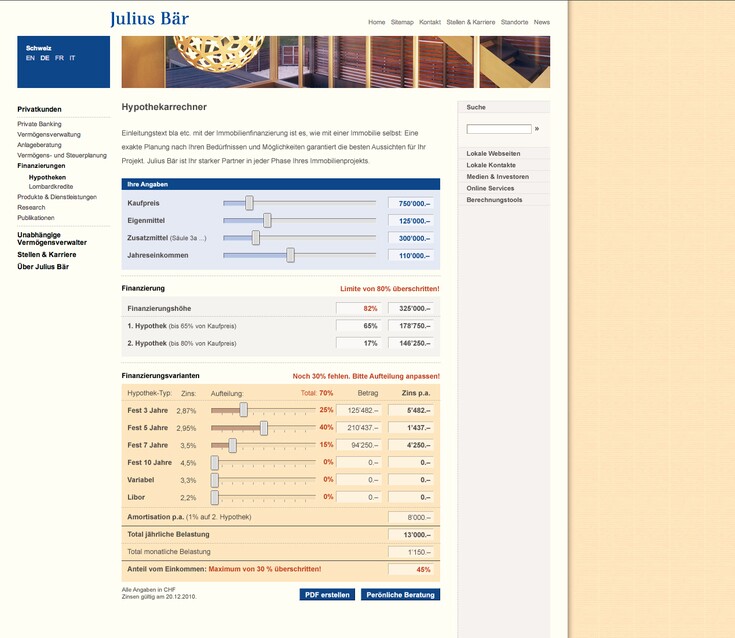Select Finanzierungen in the sidebar
Viewport: 735px width, 638px height.
point(41,166)
